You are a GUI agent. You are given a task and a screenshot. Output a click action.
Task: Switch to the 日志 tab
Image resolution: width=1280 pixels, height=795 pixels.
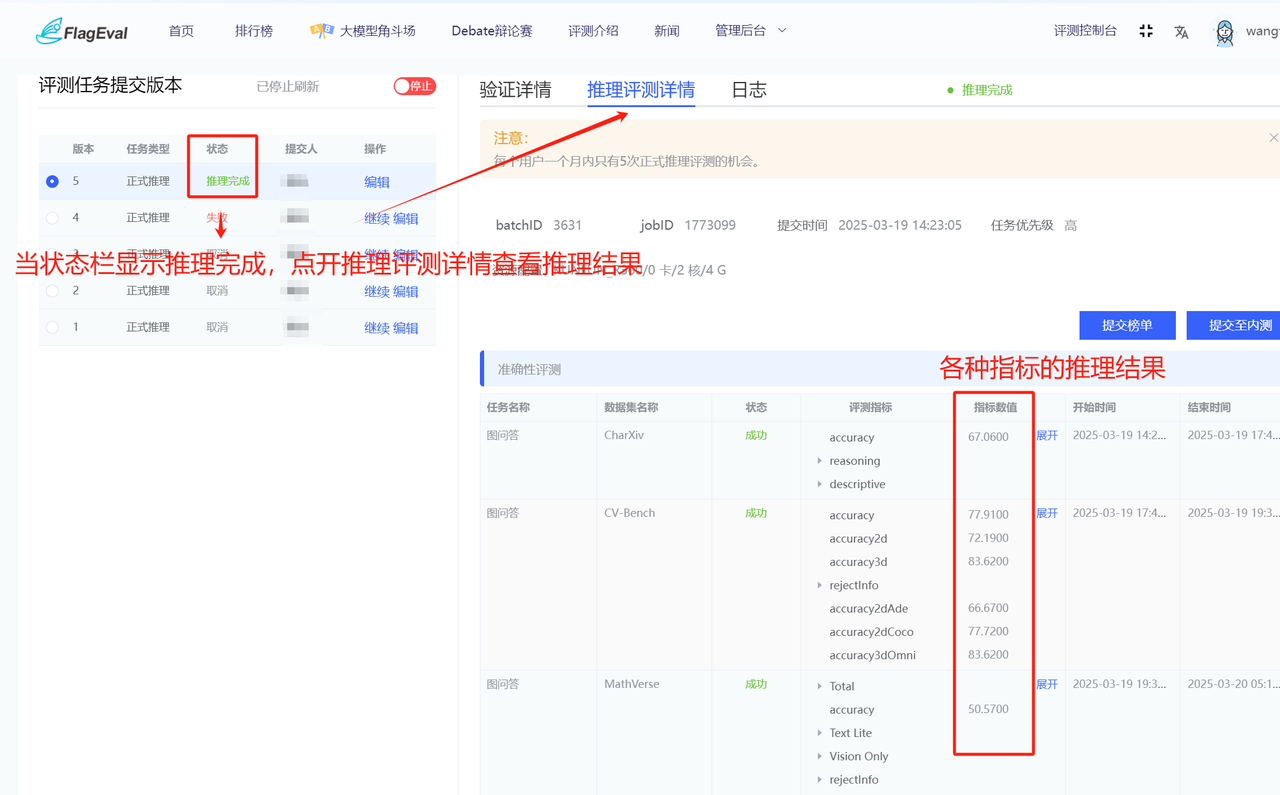(x=748, y=90)
